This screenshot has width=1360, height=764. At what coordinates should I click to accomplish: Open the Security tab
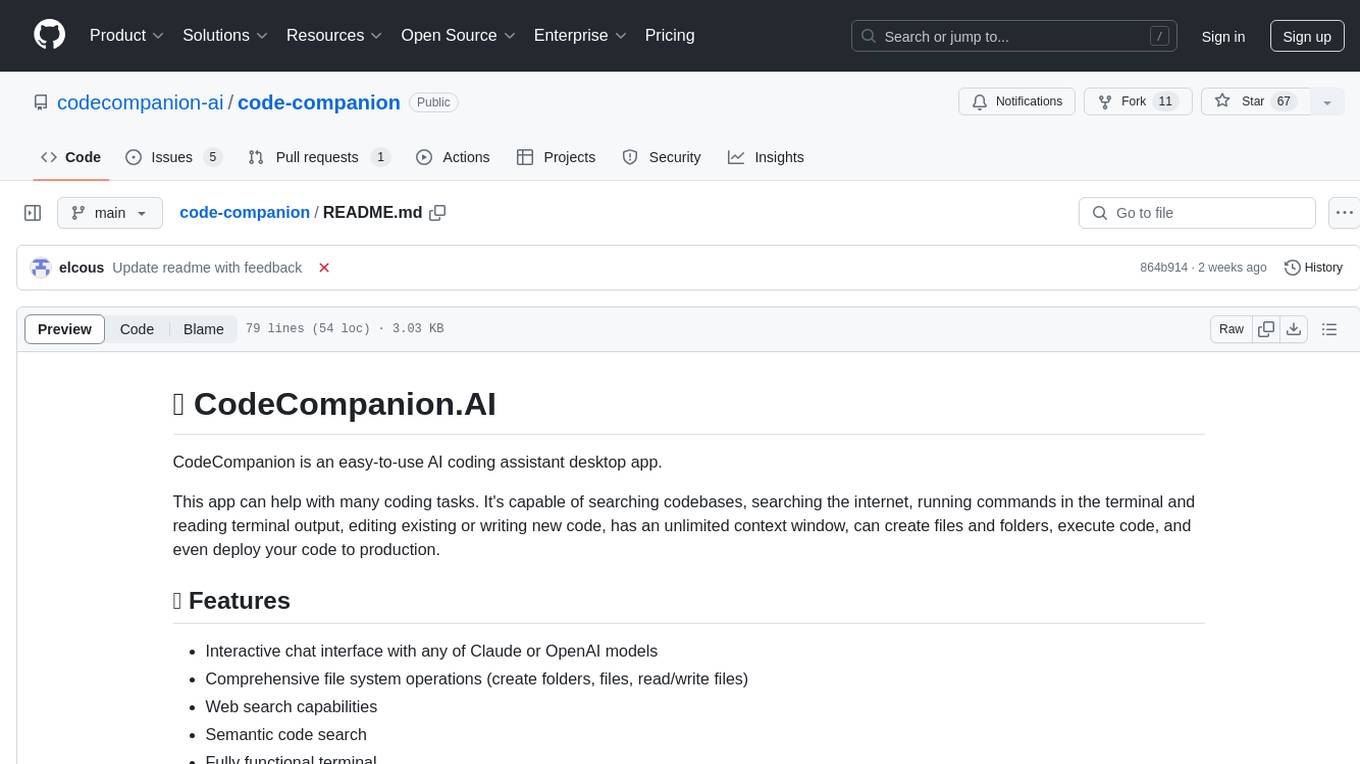click(x=661, y=157)
